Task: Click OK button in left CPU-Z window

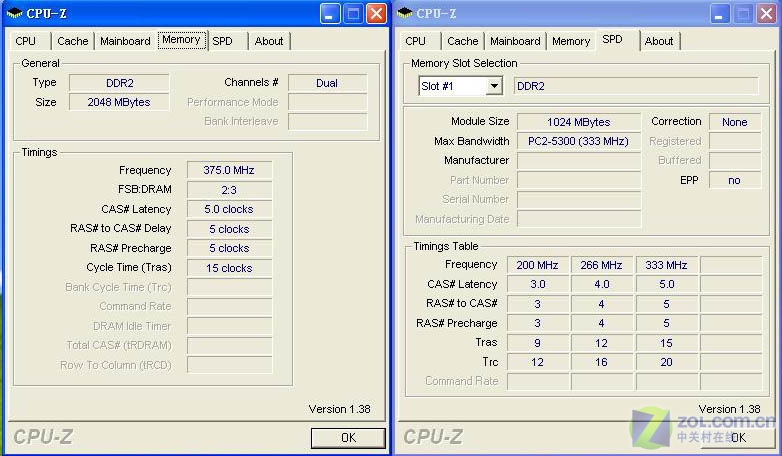Action: pos(348,438)
